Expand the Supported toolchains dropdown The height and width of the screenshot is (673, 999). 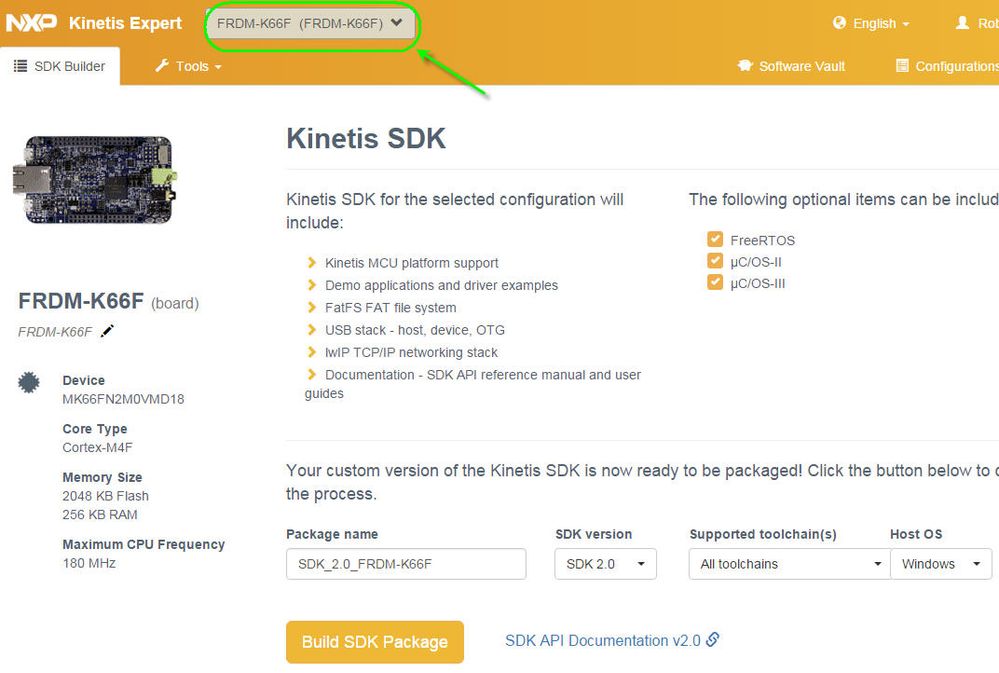click(789, 564)
